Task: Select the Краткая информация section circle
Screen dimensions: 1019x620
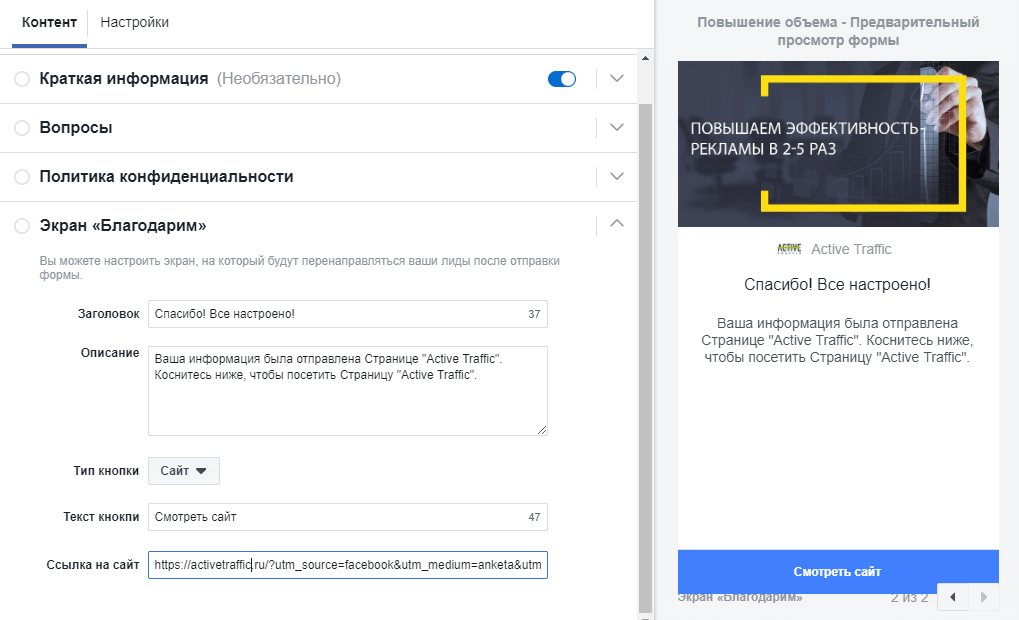Action: [x=22, y=79]
